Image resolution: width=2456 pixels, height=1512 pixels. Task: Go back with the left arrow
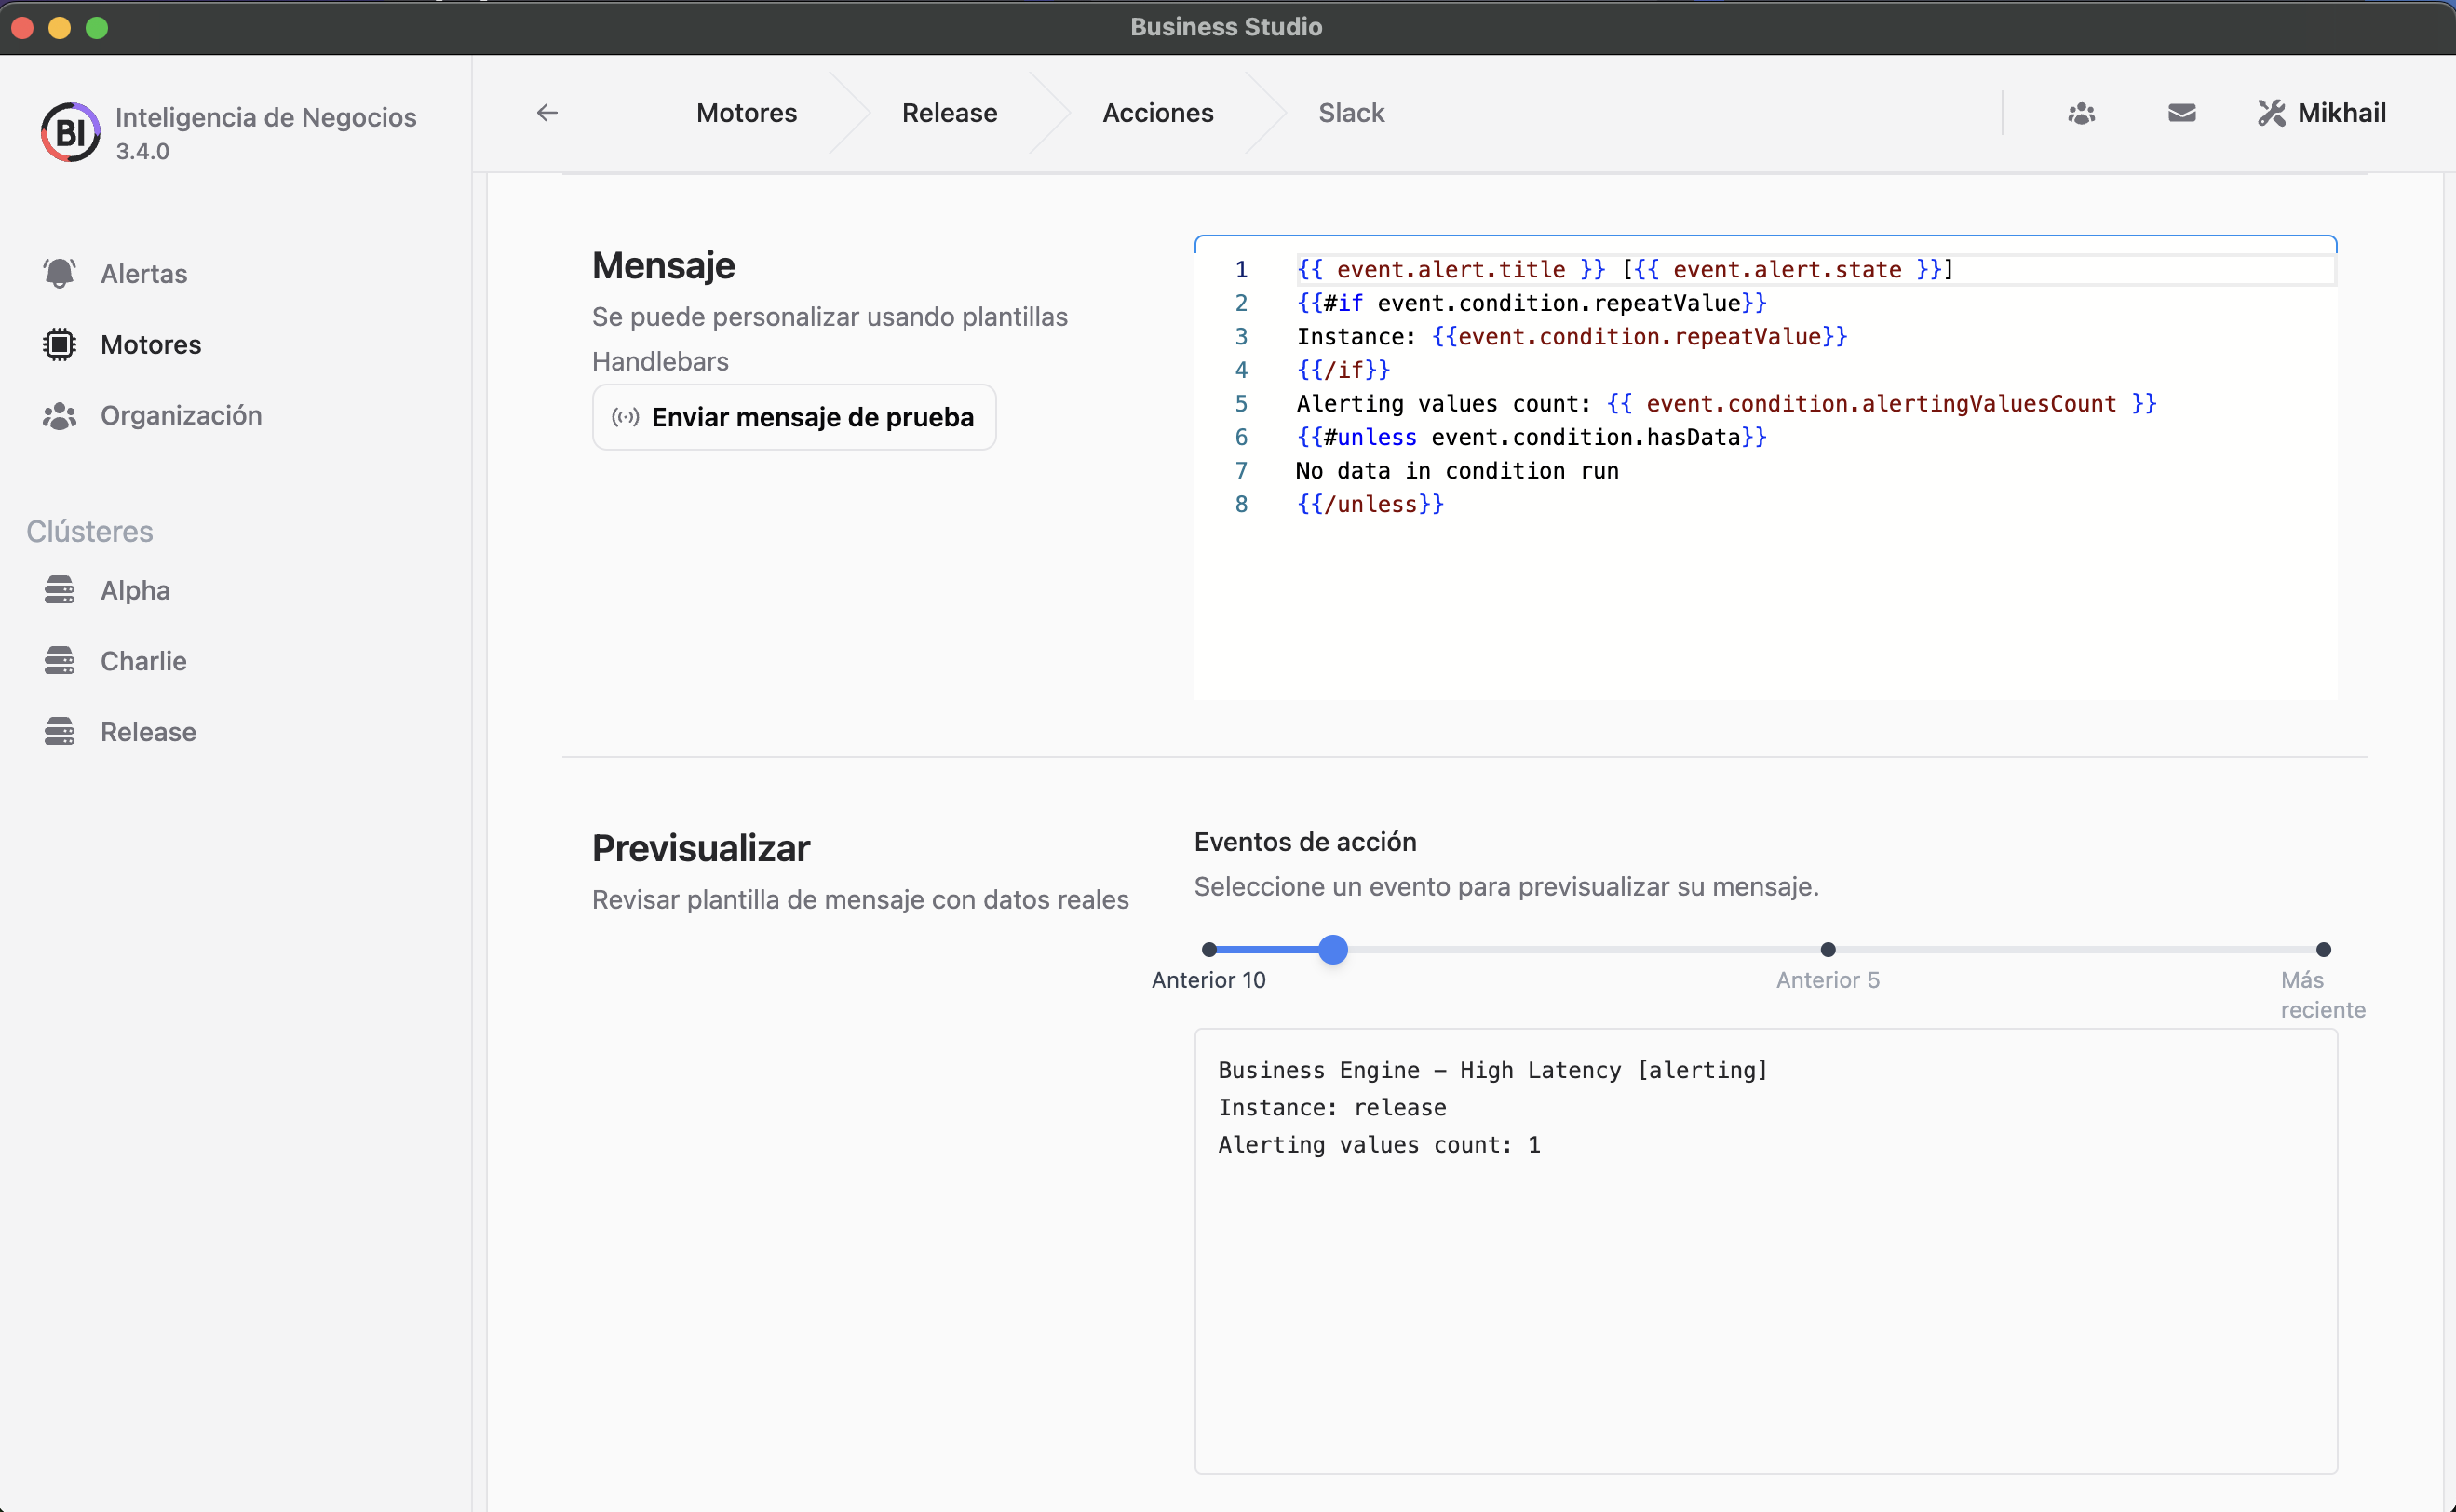pos(547,113)
